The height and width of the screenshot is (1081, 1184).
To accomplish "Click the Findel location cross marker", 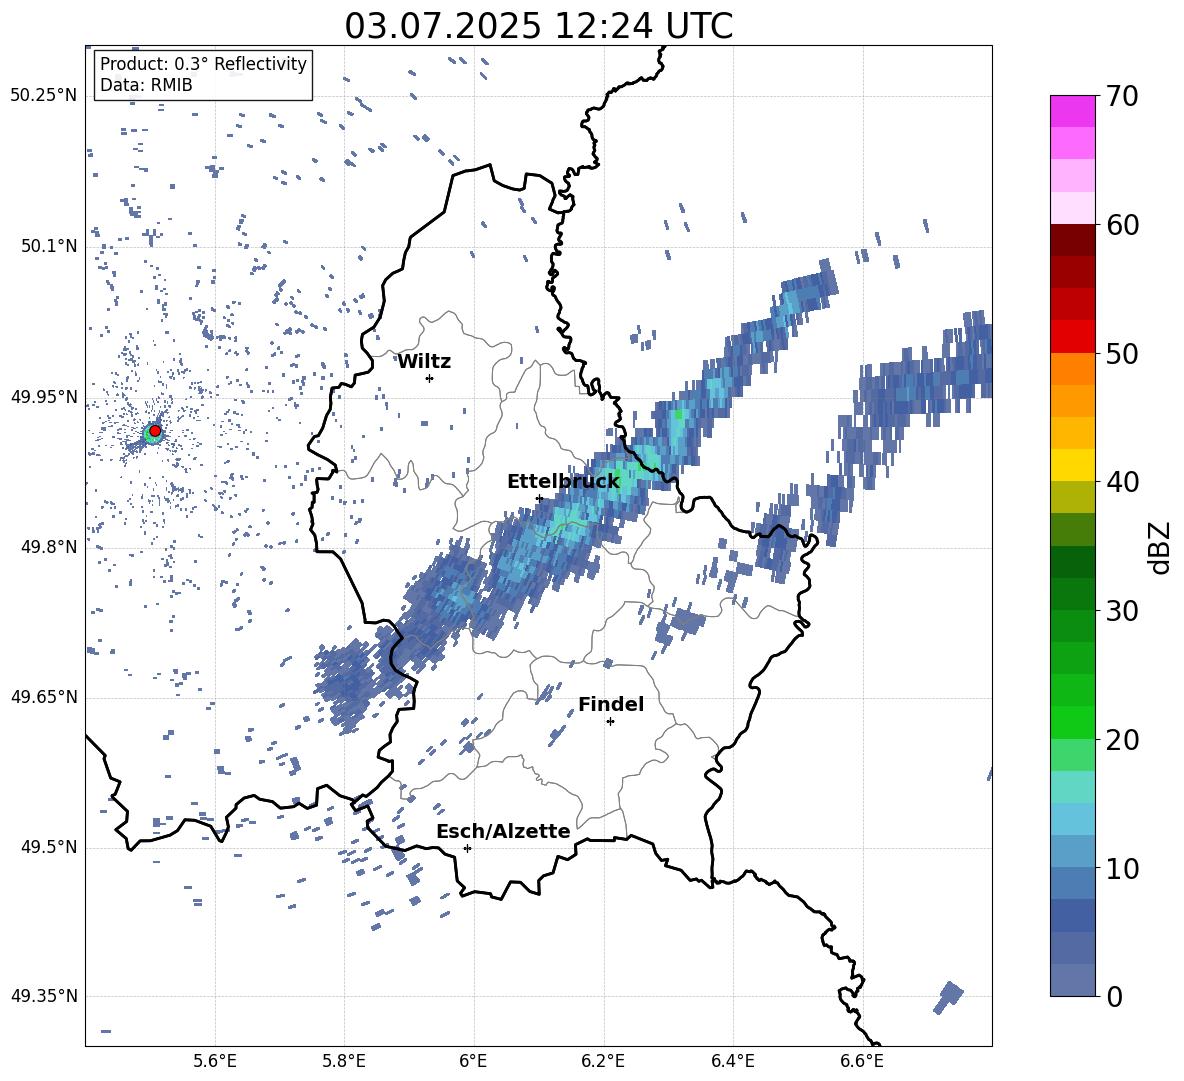I will (x=610, y=721).
